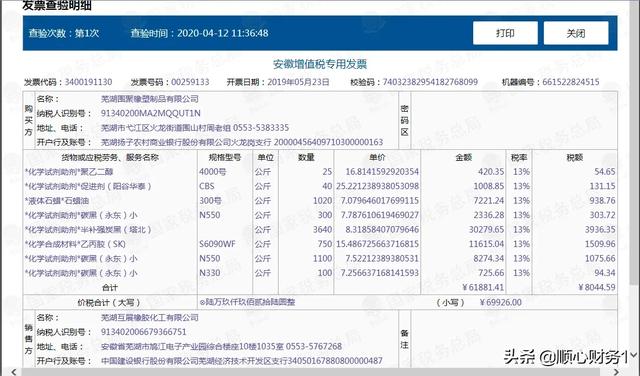Click the tax value 131.15

[602, 186]
